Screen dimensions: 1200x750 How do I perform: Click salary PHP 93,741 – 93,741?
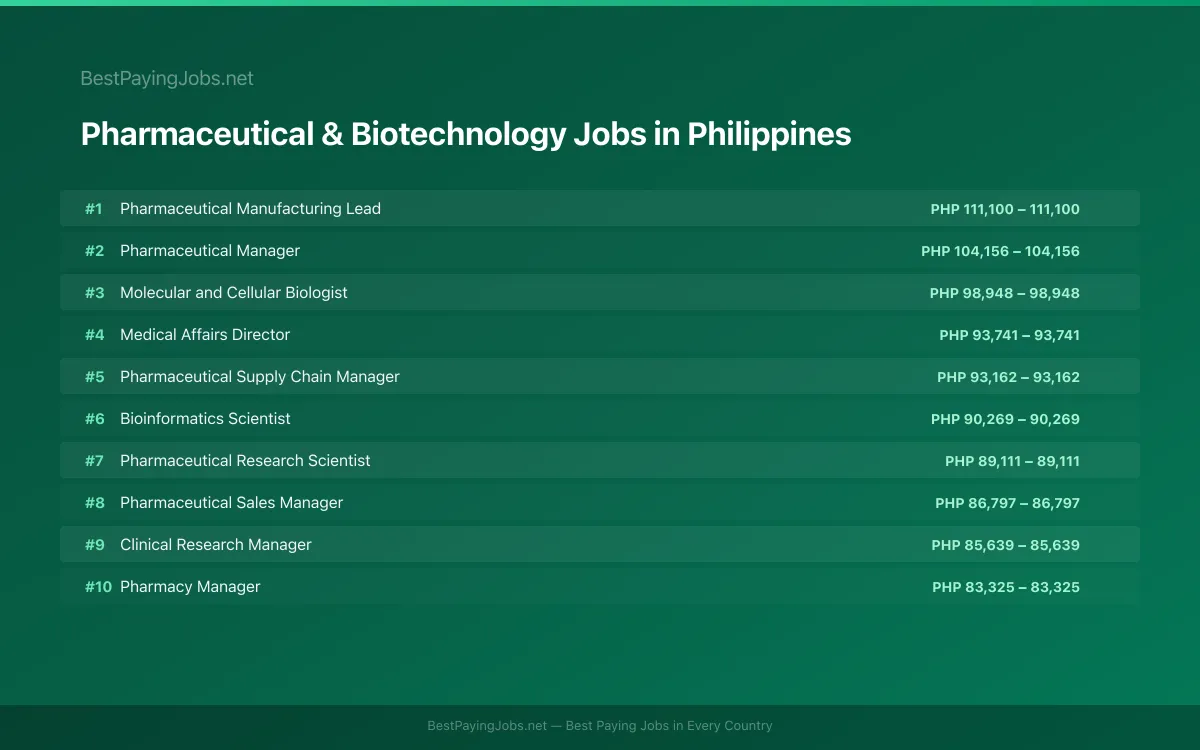pos(1010,335)
